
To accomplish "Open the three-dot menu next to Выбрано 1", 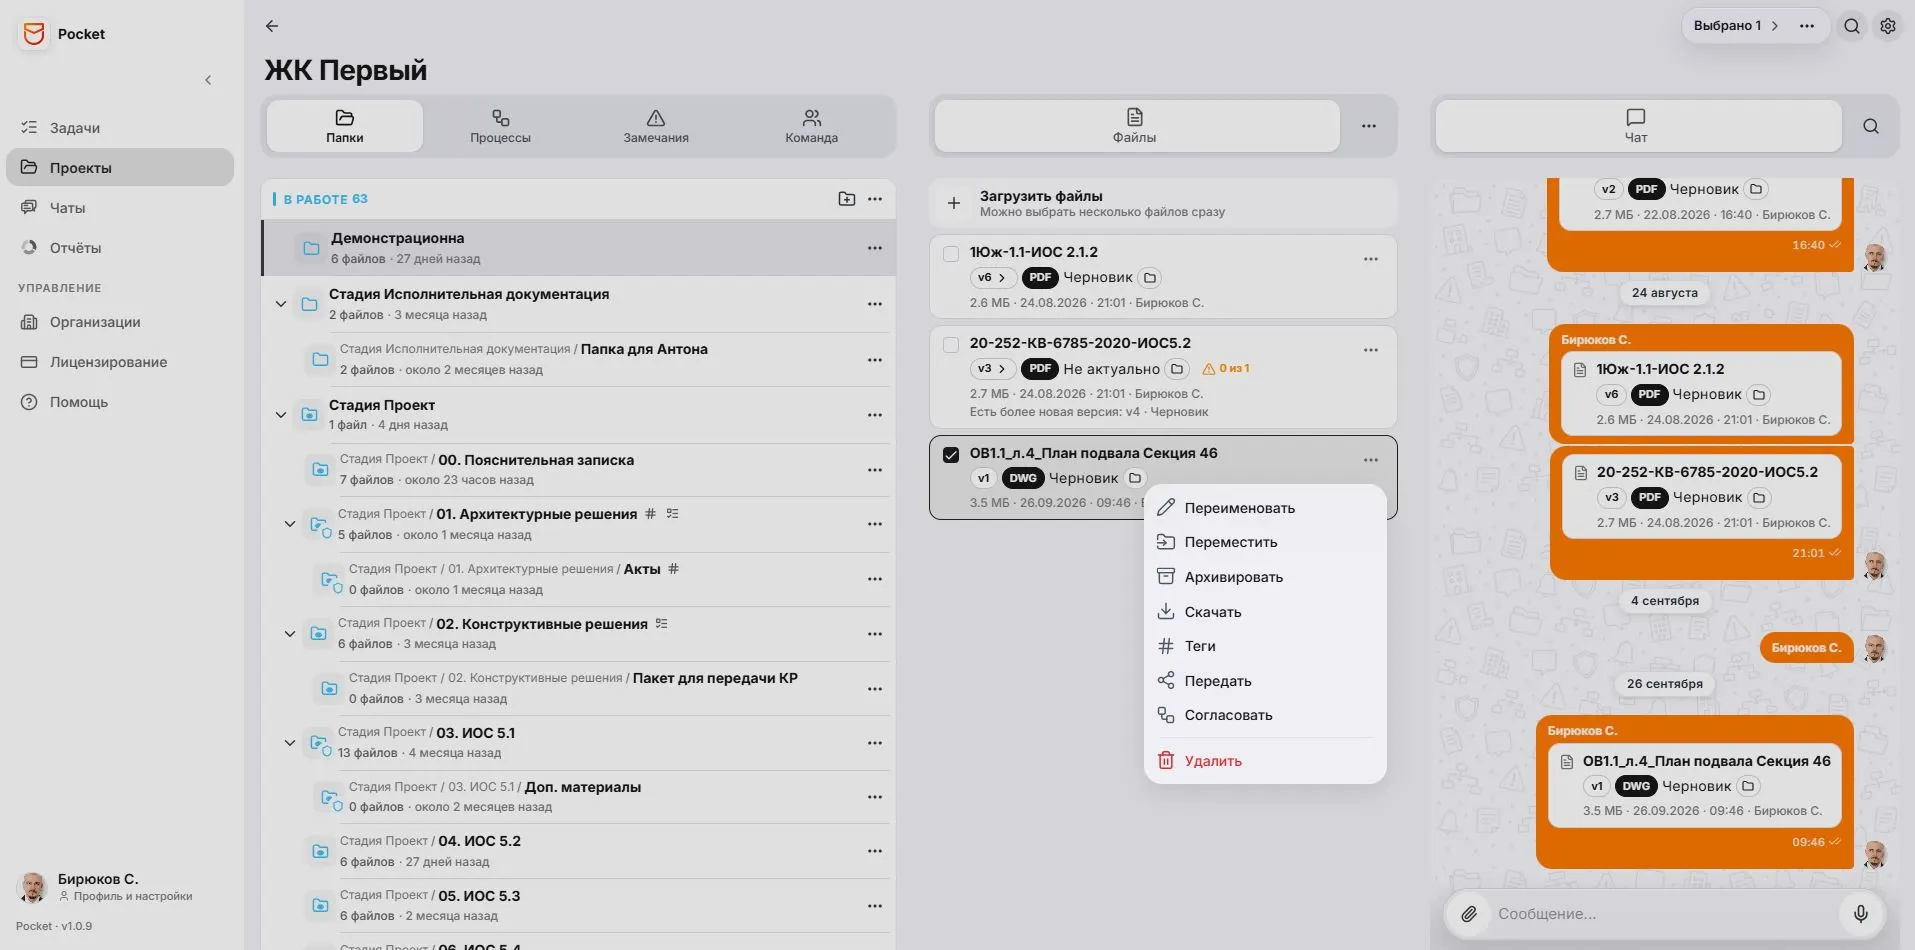I will pos(1807,26).
